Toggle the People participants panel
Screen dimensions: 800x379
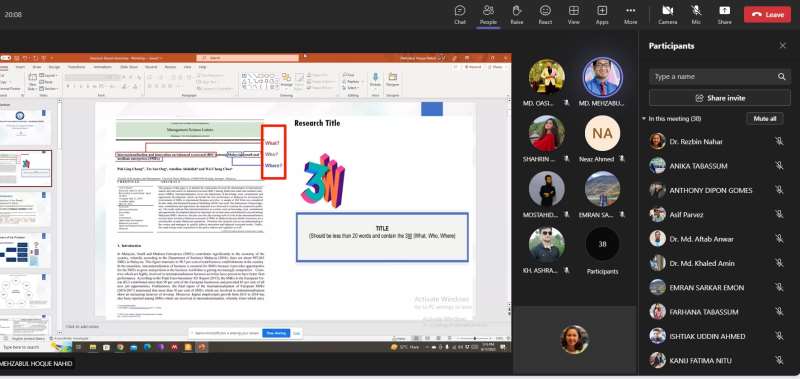(x=488, y=15)
